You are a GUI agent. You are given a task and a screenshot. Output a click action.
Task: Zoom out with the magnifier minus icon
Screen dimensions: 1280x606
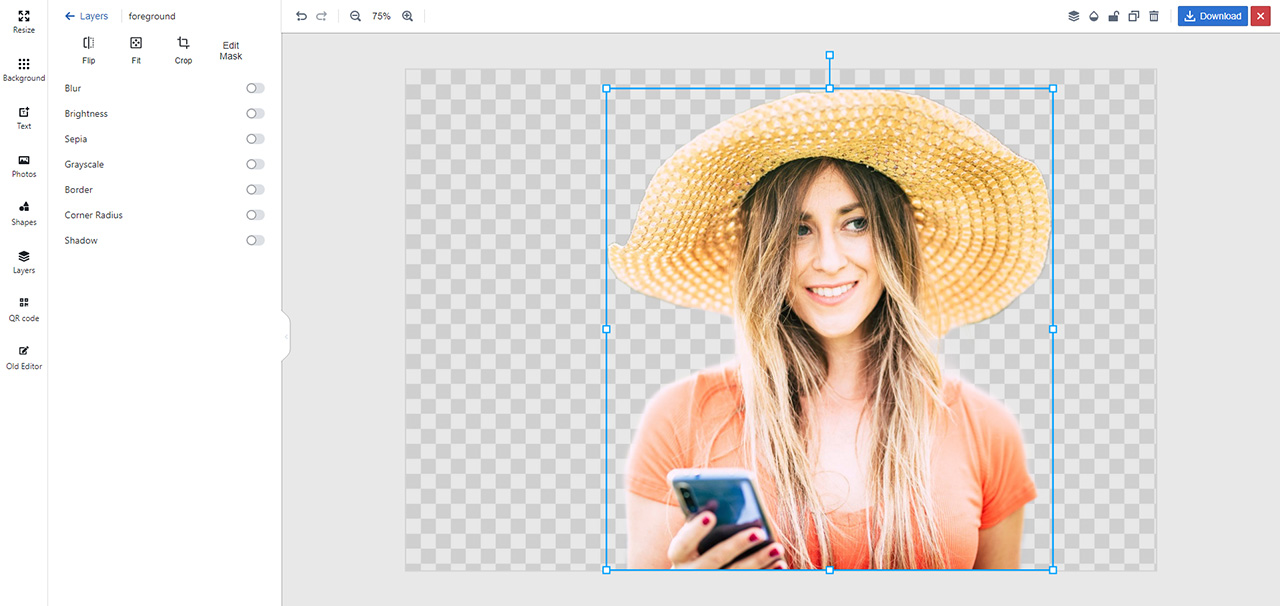(x=355, y=16)
